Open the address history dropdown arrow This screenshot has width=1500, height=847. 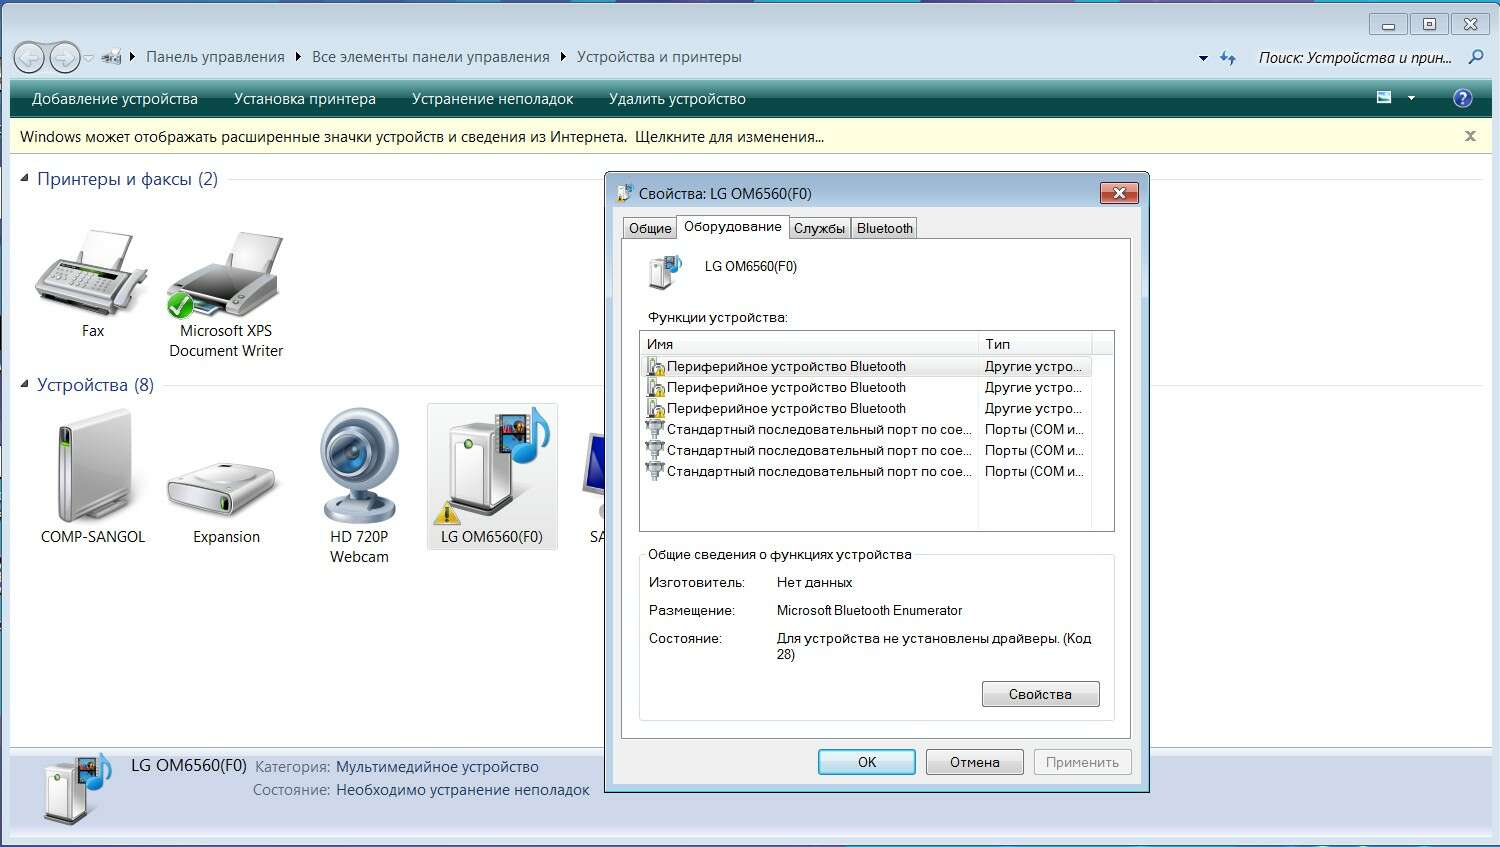(1203, 58)
